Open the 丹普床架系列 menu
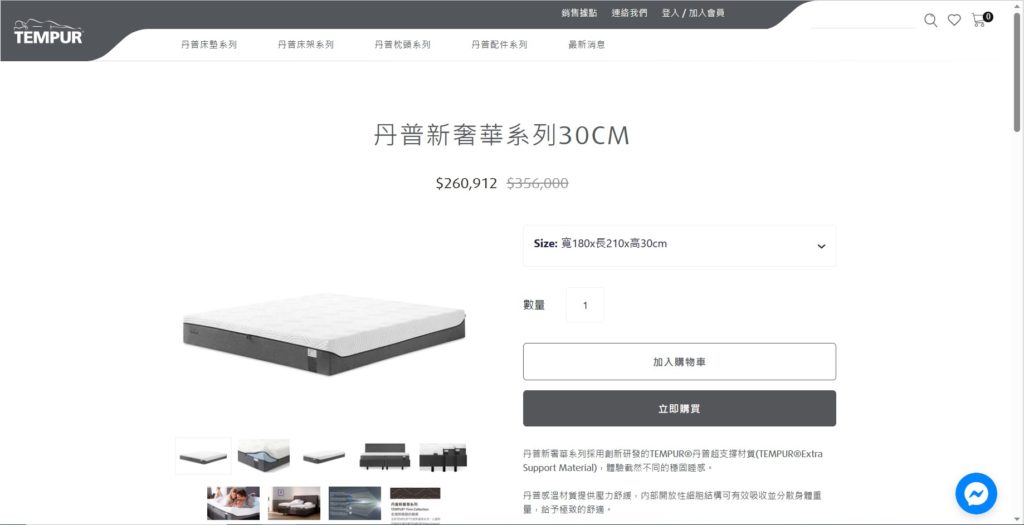 [x=306, y=45]
